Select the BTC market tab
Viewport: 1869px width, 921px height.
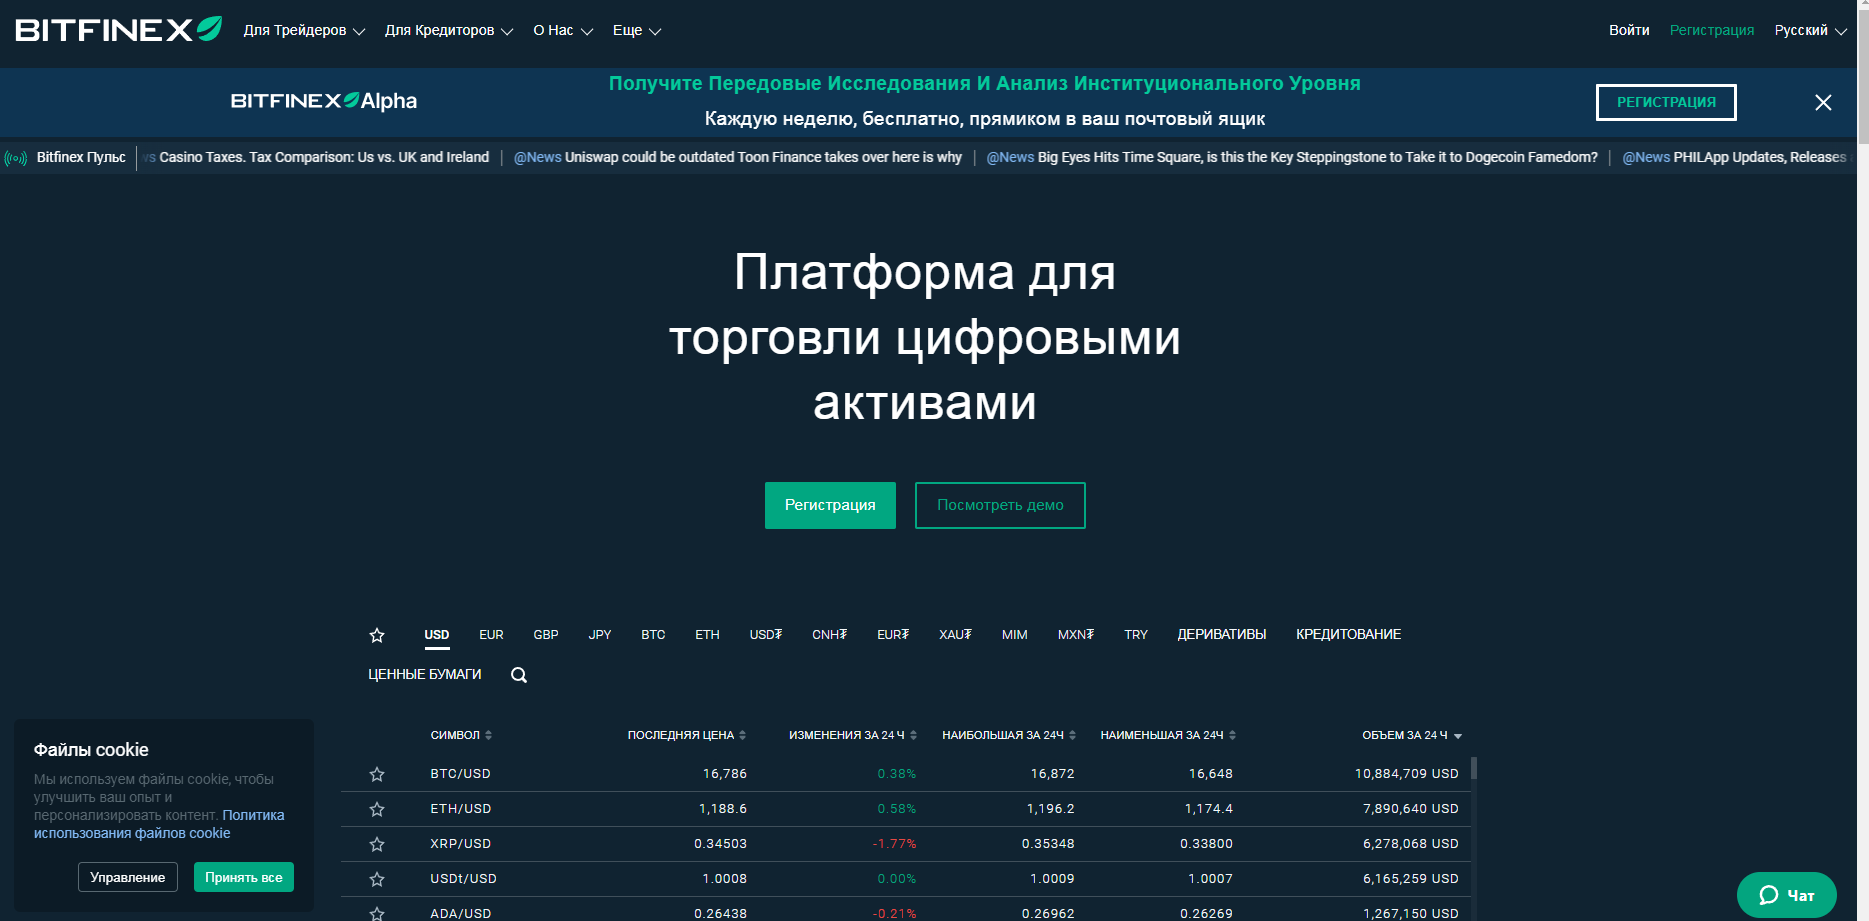click(653, 635)
